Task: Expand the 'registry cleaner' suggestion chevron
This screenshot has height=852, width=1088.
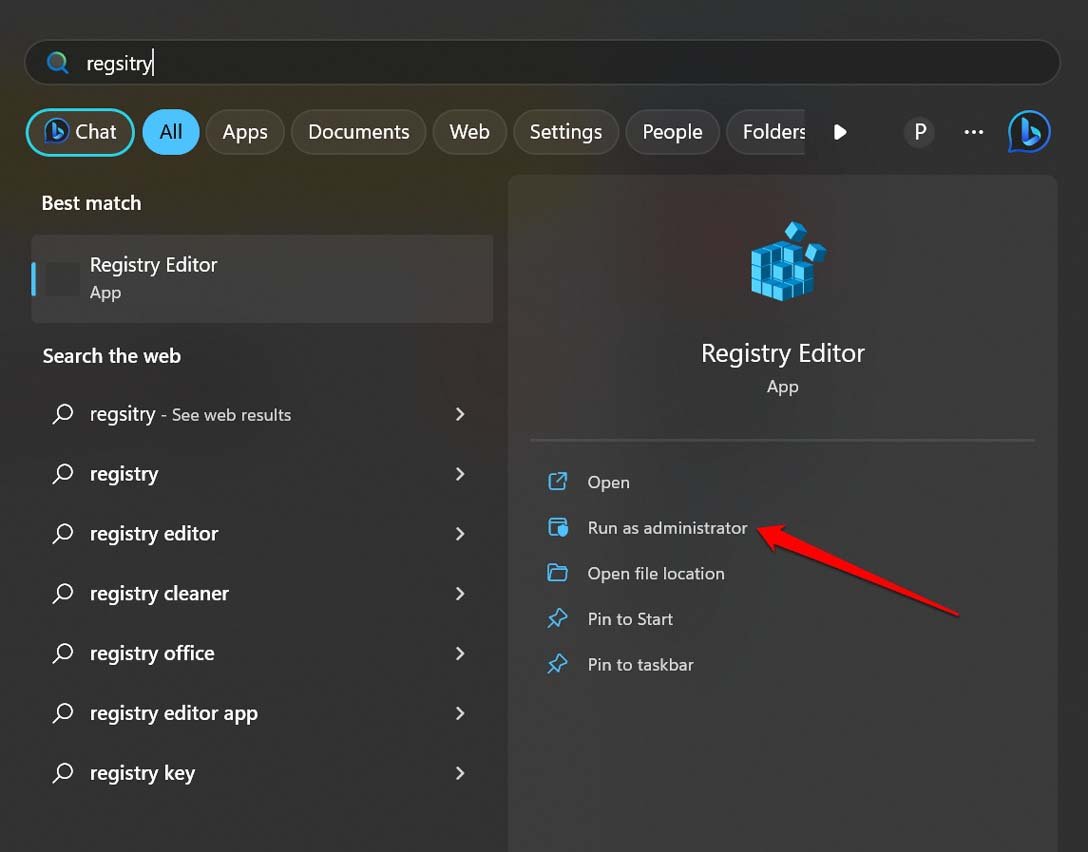Action: [x=460, y=593]
